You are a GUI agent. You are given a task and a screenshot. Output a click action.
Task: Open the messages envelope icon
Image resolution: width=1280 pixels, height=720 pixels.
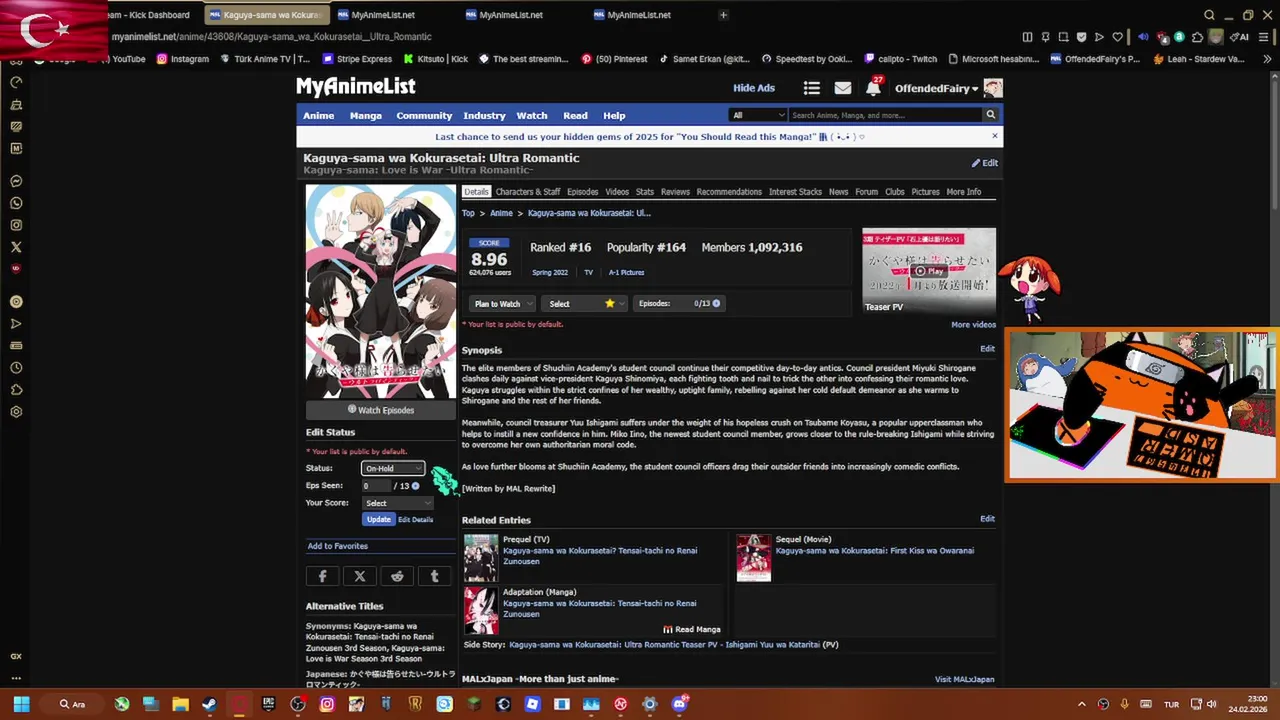pyautogui.click(x=843, y=88)
